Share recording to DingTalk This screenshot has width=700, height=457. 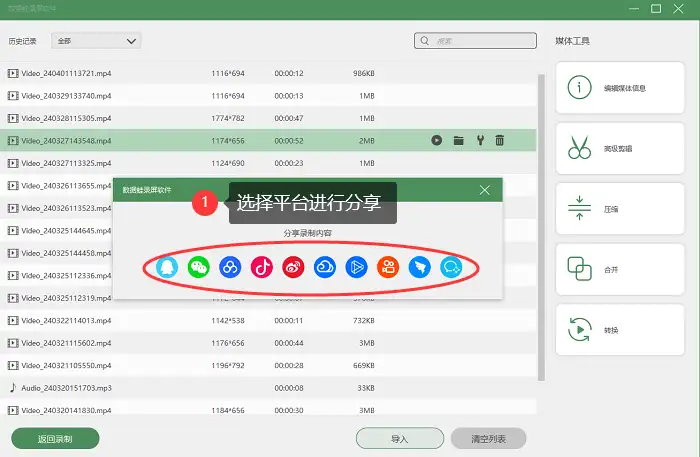pyautogui.click(x=420, y=267)
